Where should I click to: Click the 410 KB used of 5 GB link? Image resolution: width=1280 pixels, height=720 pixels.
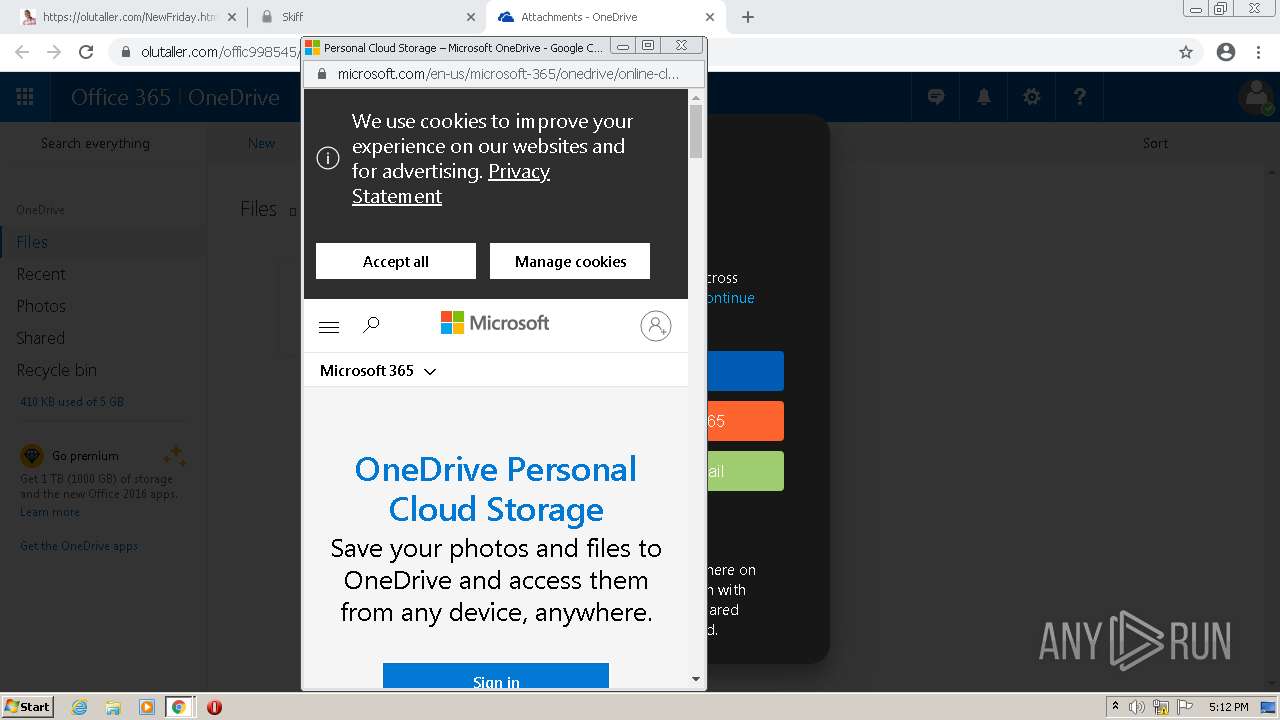72,402
